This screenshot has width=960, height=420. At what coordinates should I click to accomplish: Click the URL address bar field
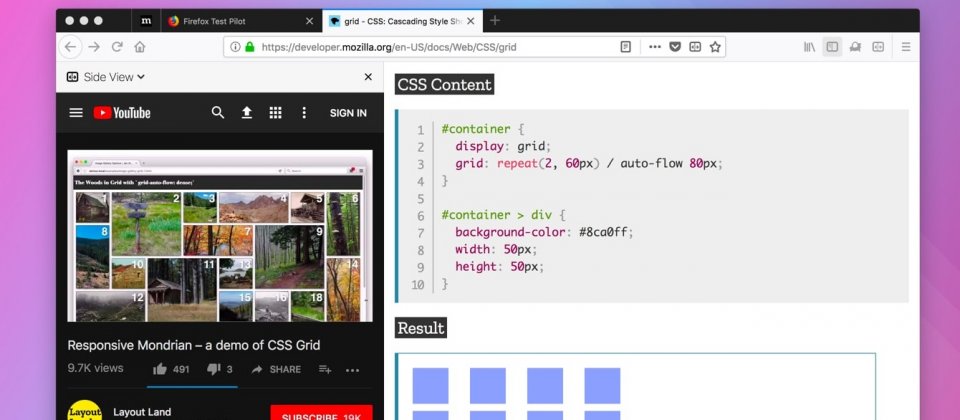(430, 47)
